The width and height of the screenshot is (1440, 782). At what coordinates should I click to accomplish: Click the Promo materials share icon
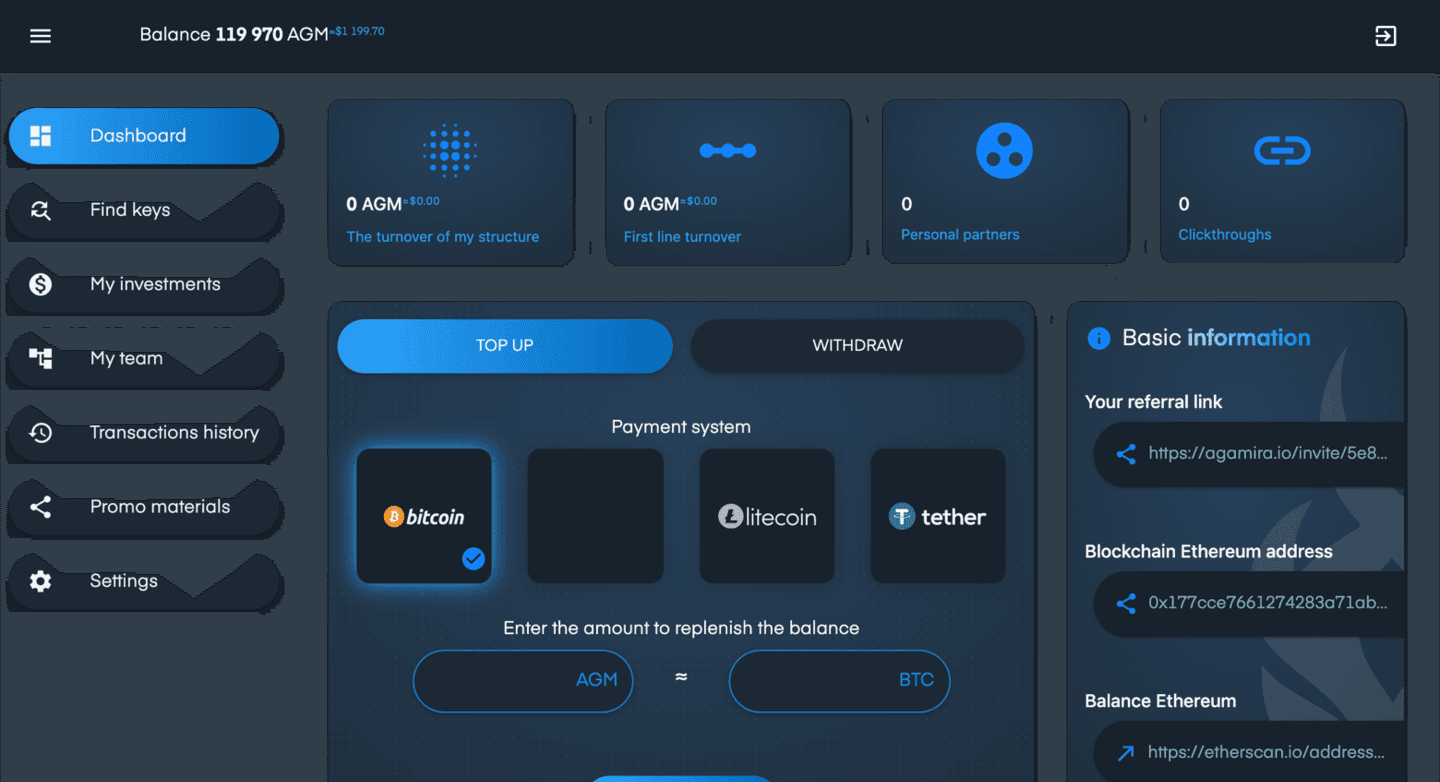tap(40, 507)
